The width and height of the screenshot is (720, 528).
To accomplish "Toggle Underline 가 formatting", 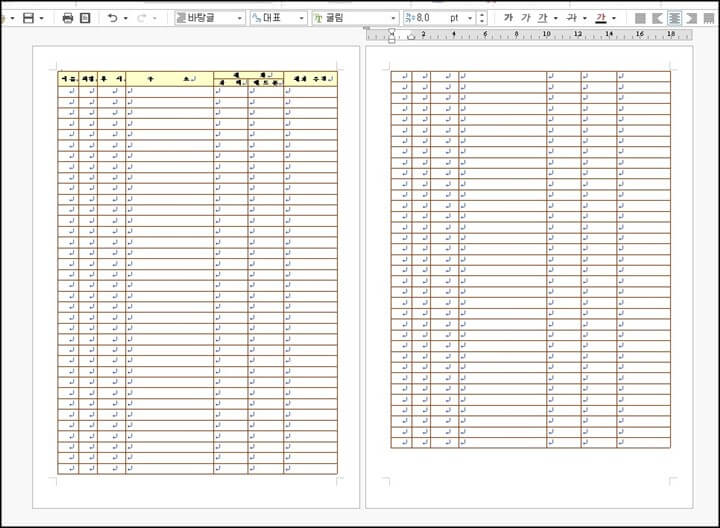I will pos(543,18).
